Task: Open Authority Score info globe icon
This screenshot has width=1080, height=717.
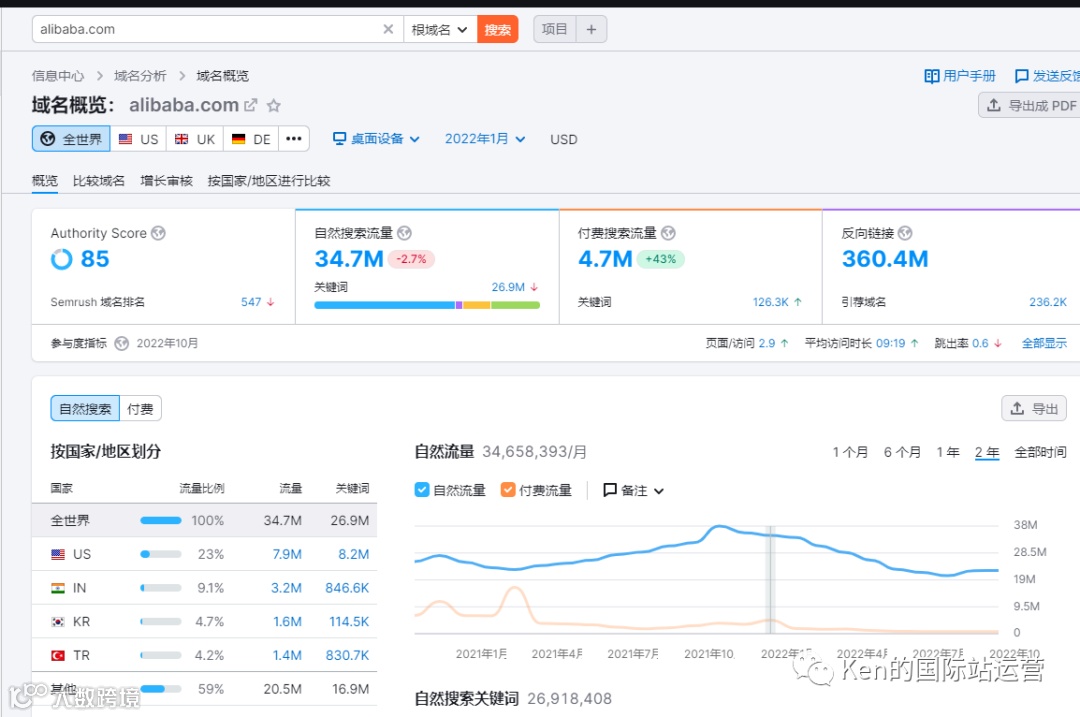Action: 158,233
